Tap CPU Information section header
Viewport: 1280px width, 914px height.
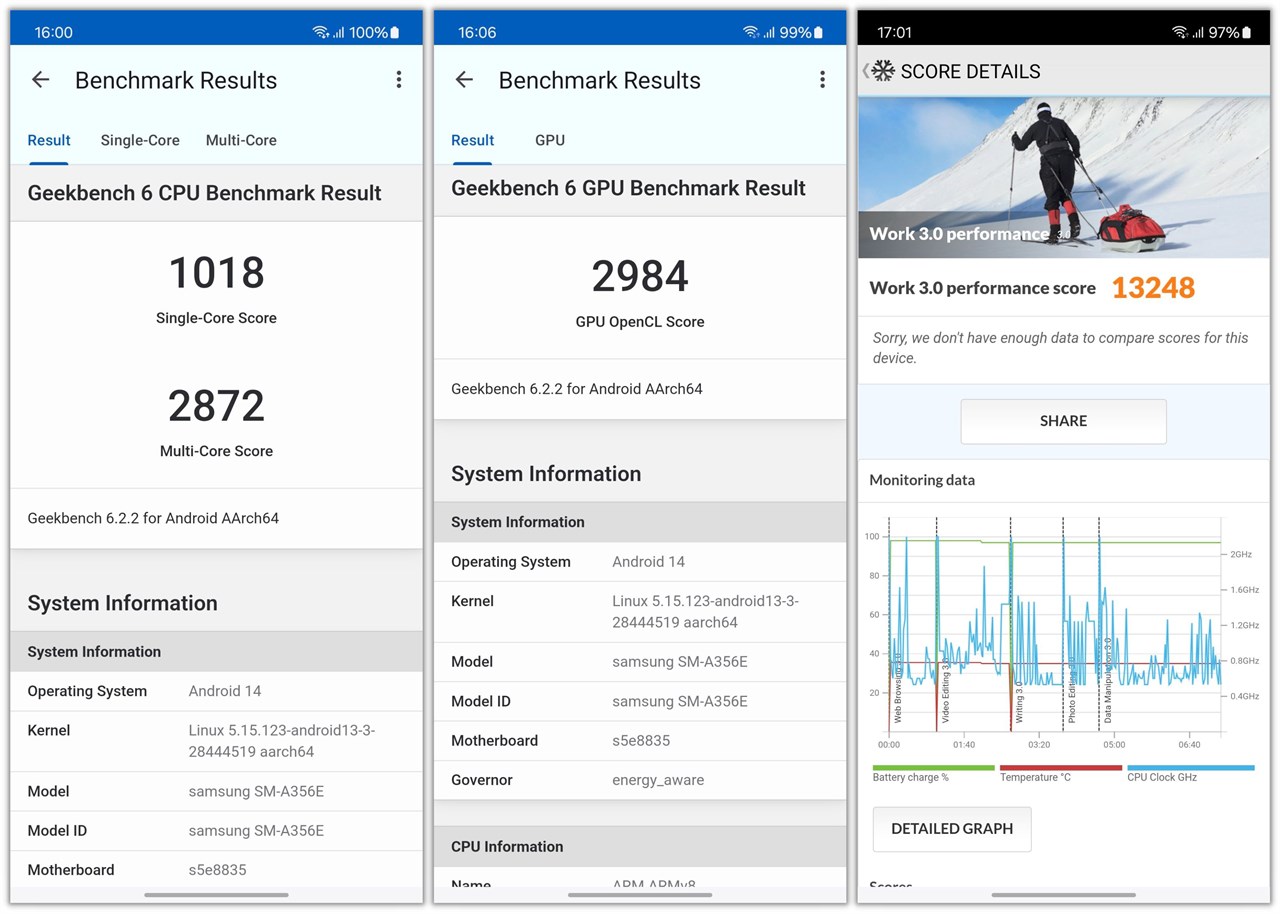coord(640,846)
